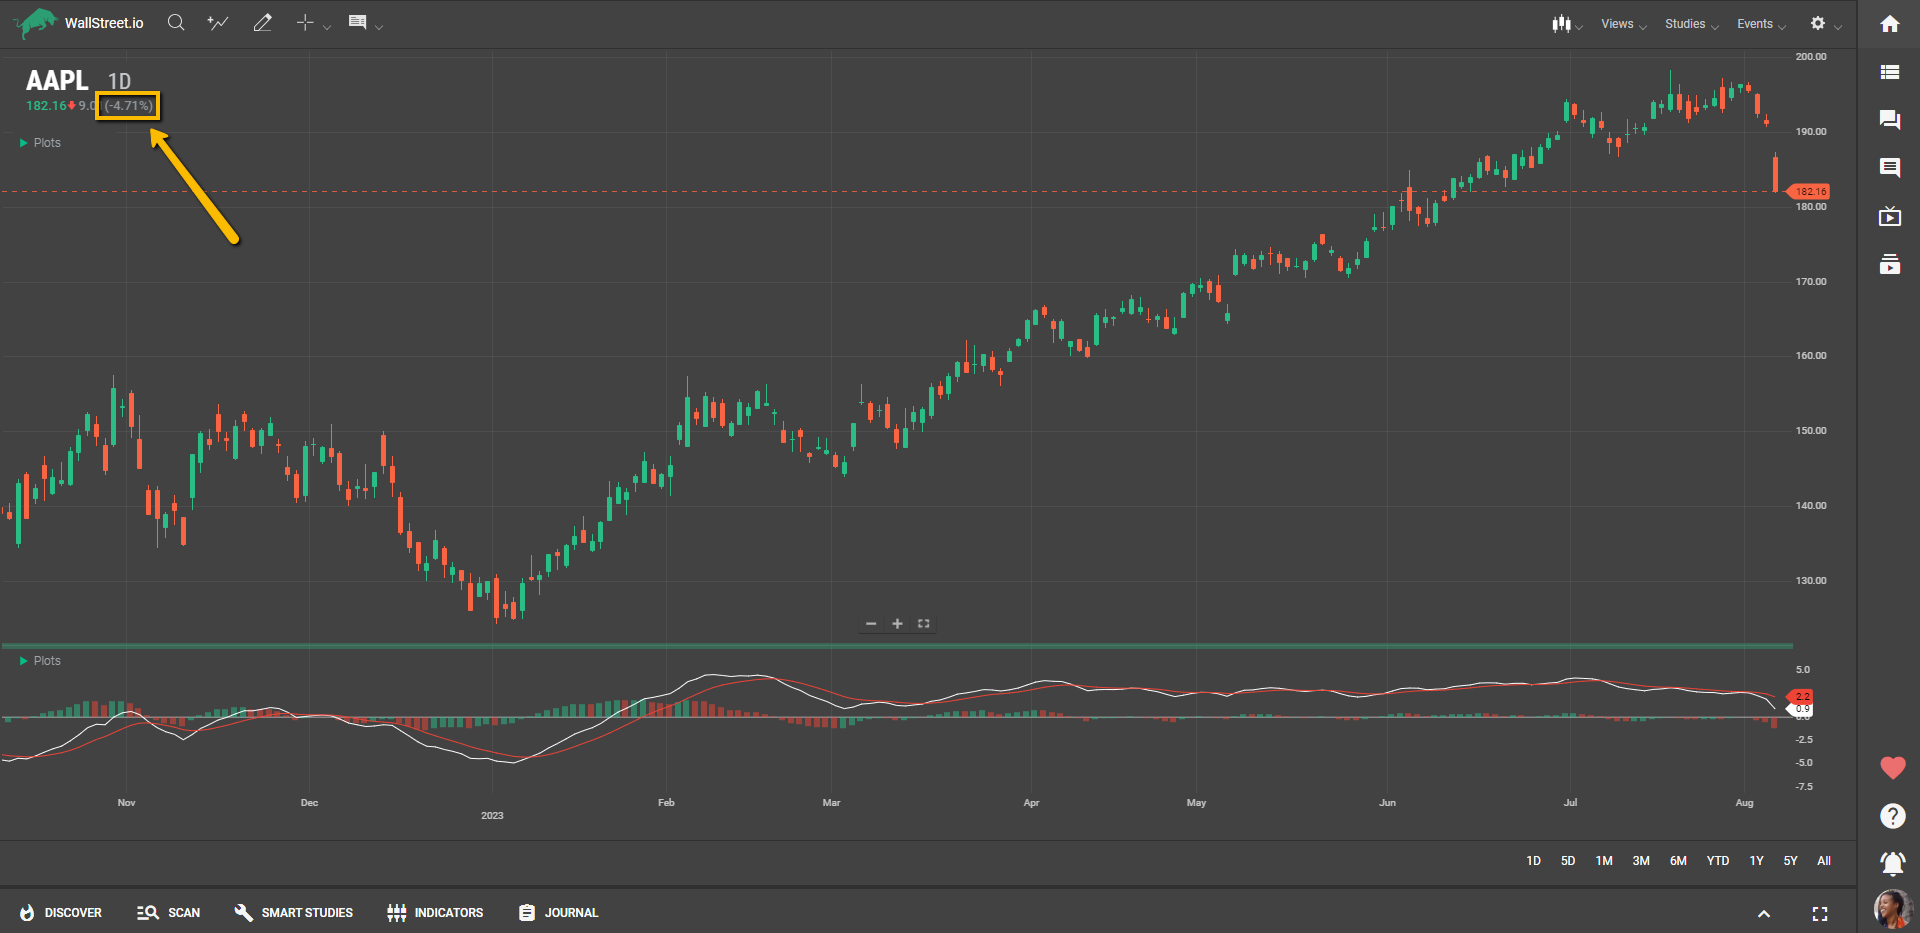This screenshot has height=933, width=1920.
Task: Open the video library icon
Action: coord(1890,264)
